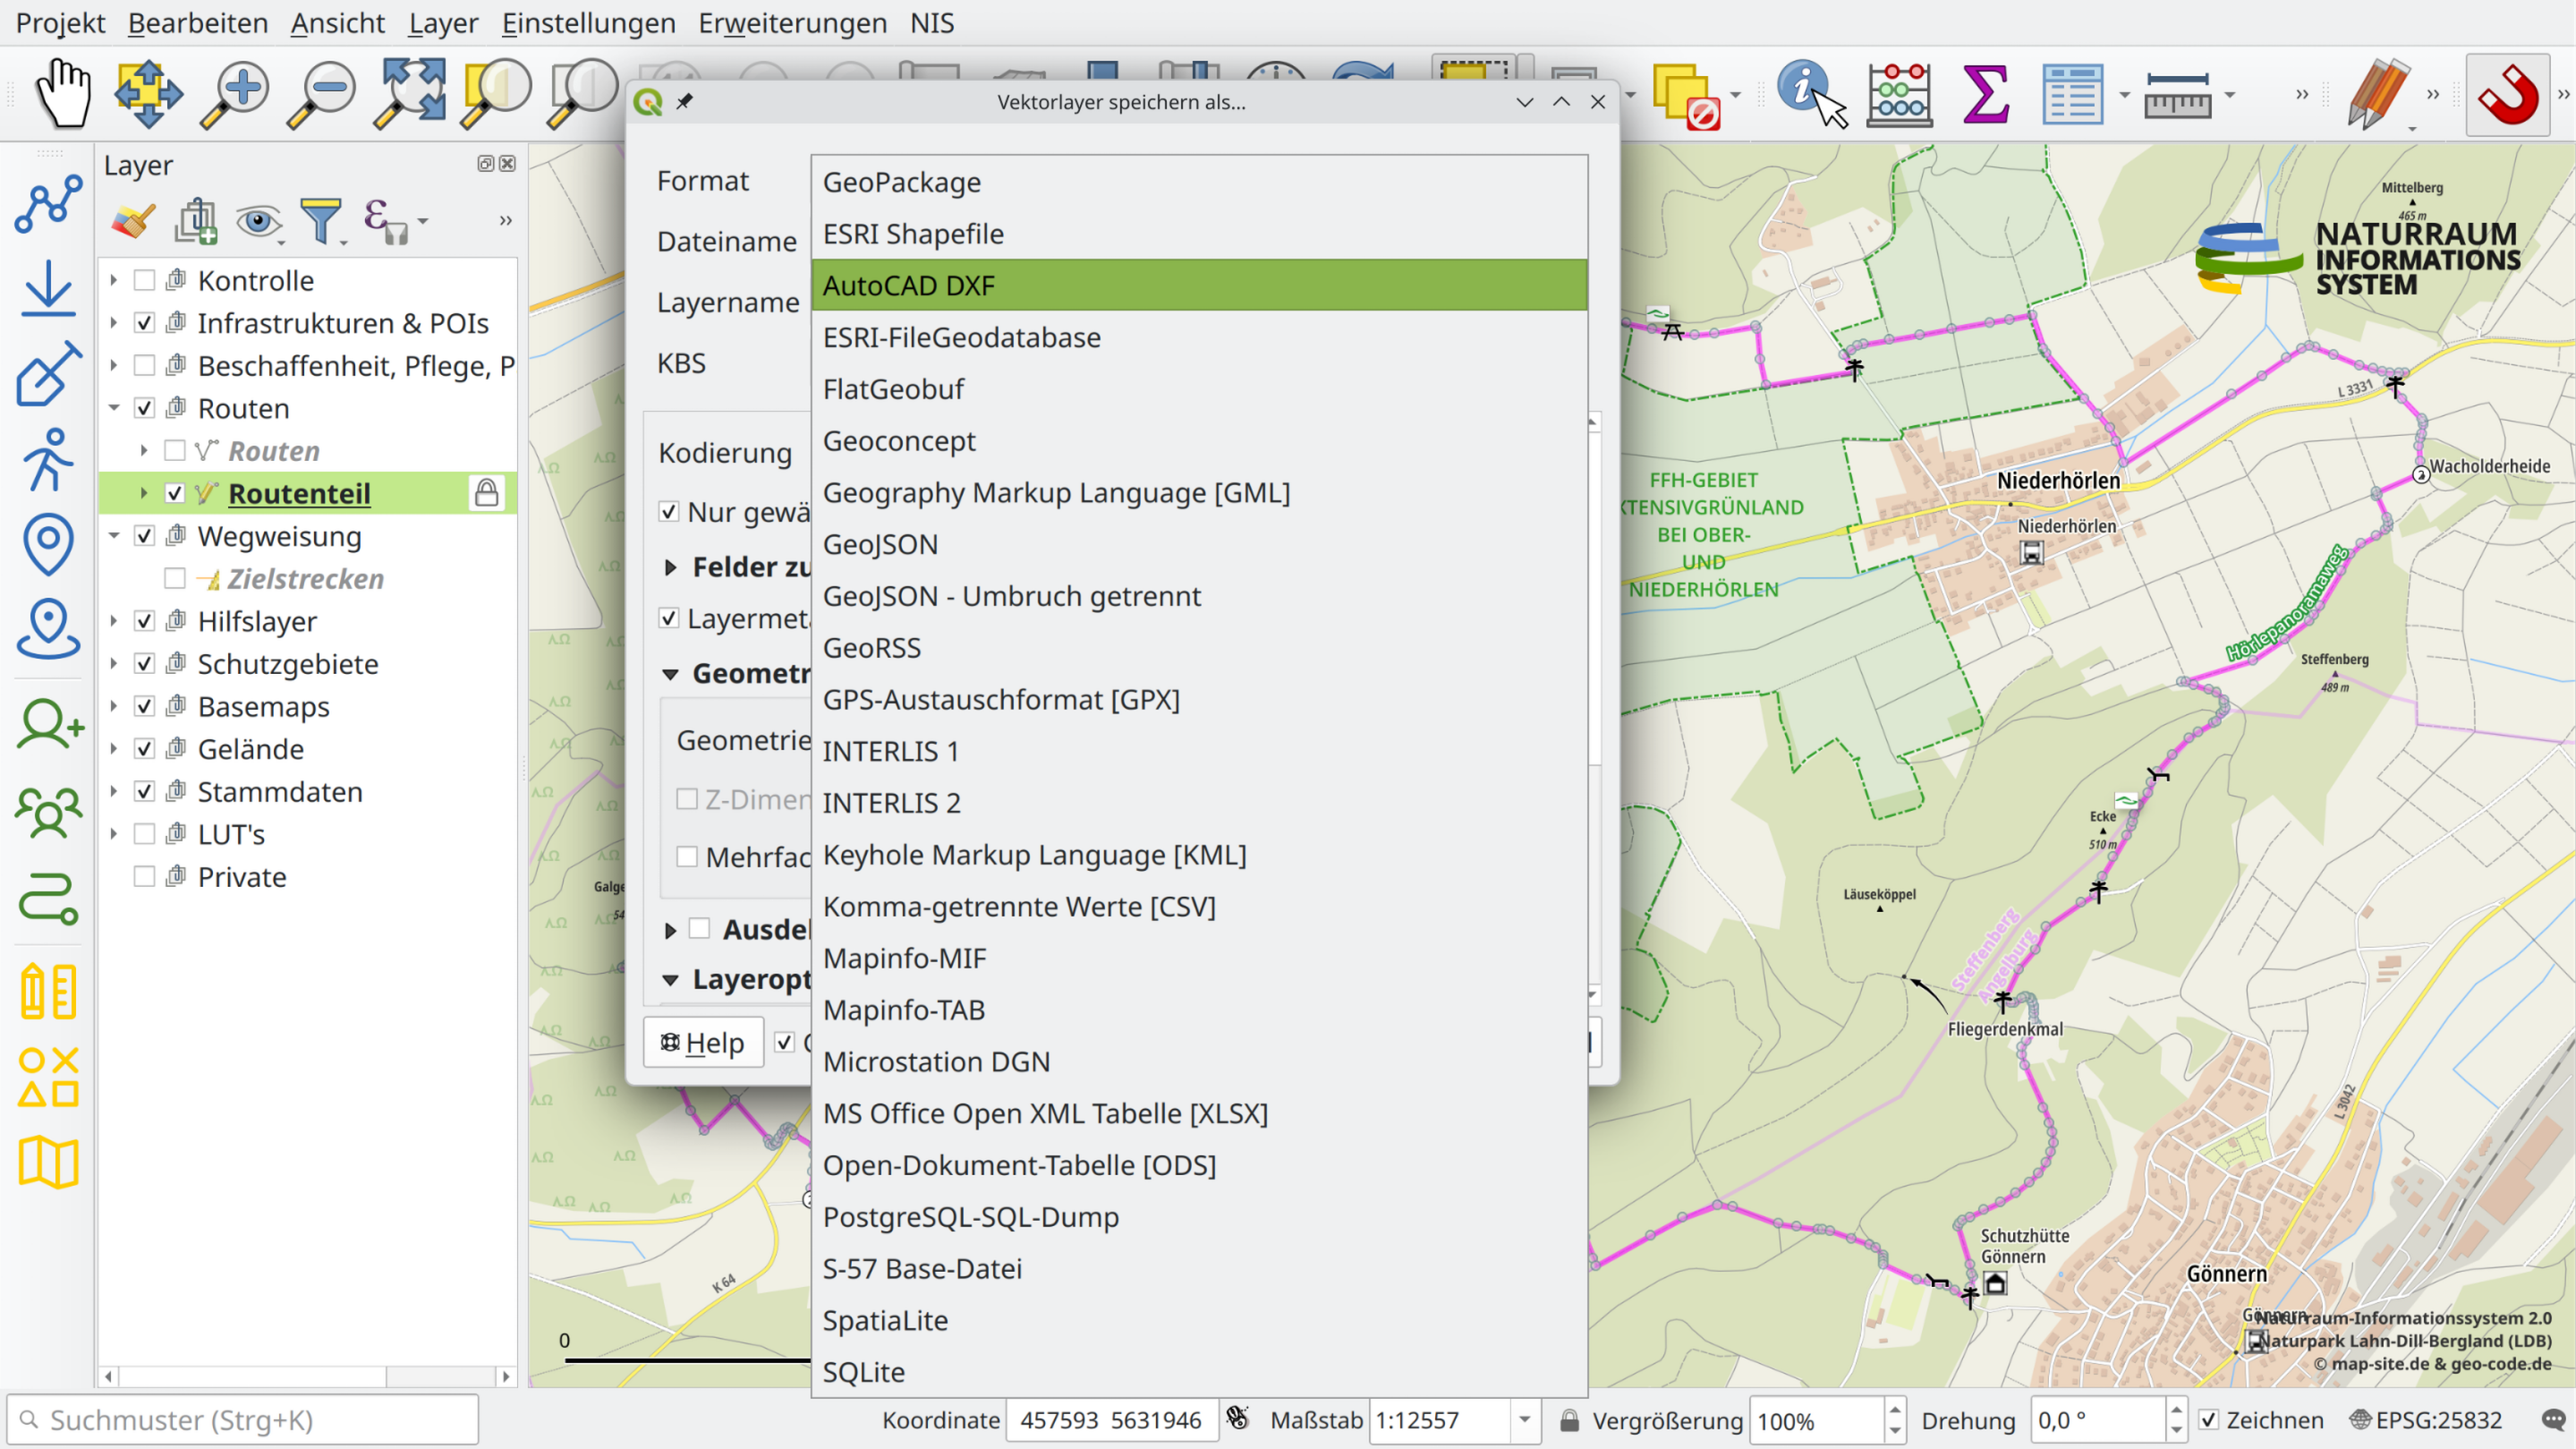This screenshot has width=2576, height=1449.
Task: Activate the Zoom Out magnifier tool
Action: tap(322, 95)
